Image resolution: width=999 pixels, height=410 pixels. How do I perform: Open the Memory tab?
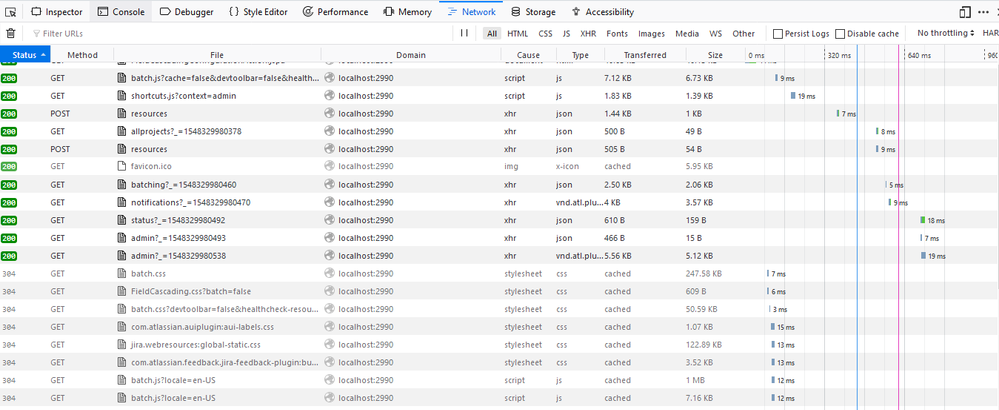[407, 11]
